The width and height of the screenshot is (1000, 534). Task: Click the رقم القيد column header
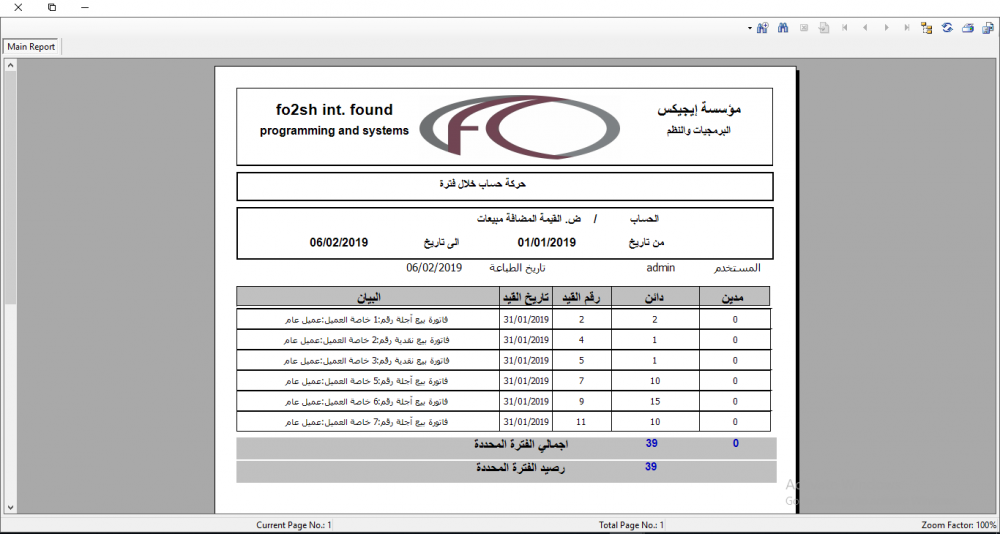[582, 297]
